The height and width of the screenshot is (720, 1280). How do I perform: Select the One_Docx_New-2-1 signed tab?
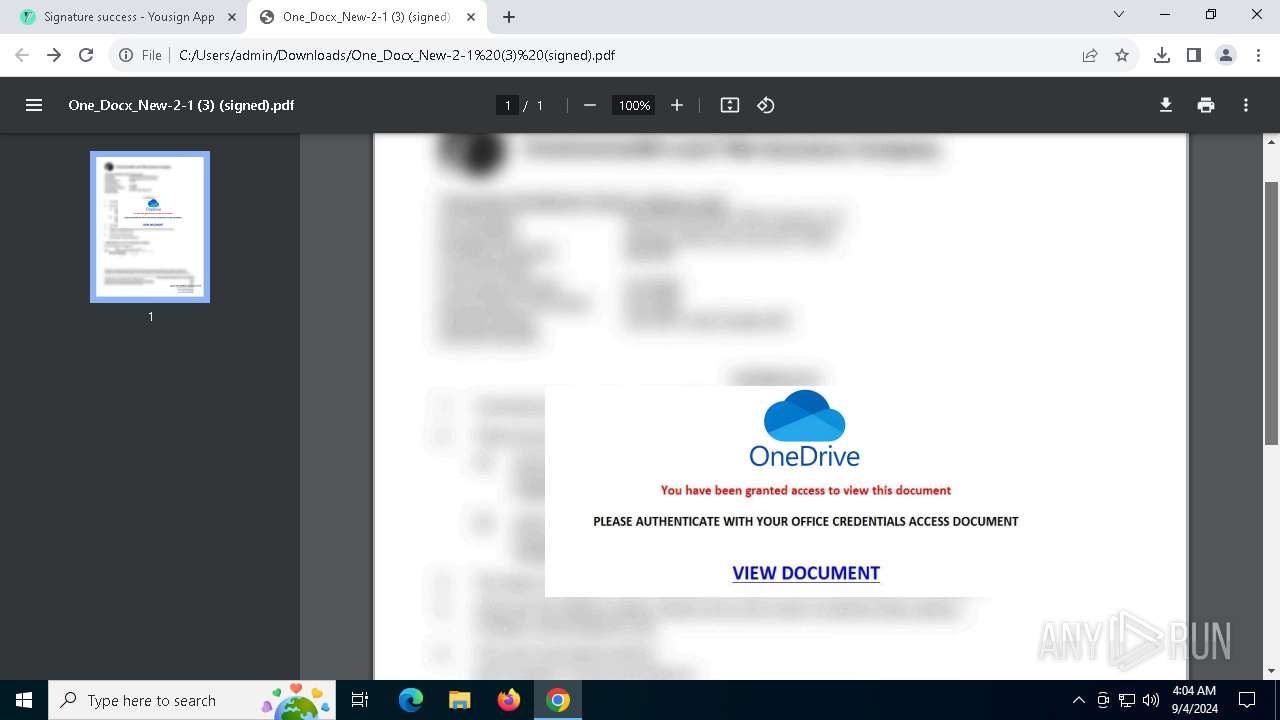click(365, 17)
